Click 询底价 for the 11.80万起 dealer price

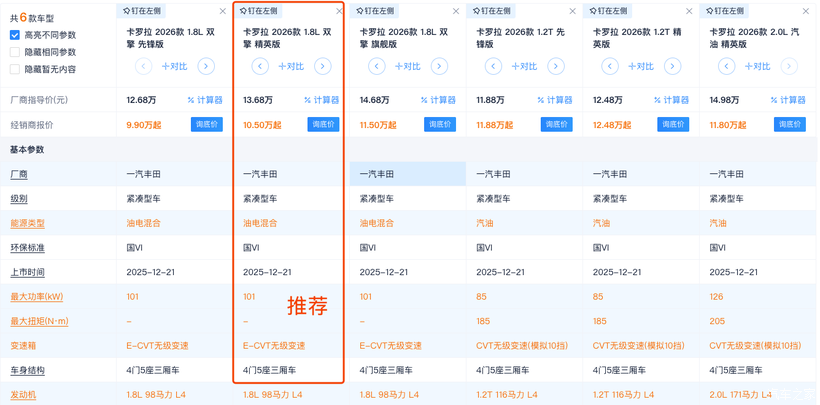click(x=789, y=124)
